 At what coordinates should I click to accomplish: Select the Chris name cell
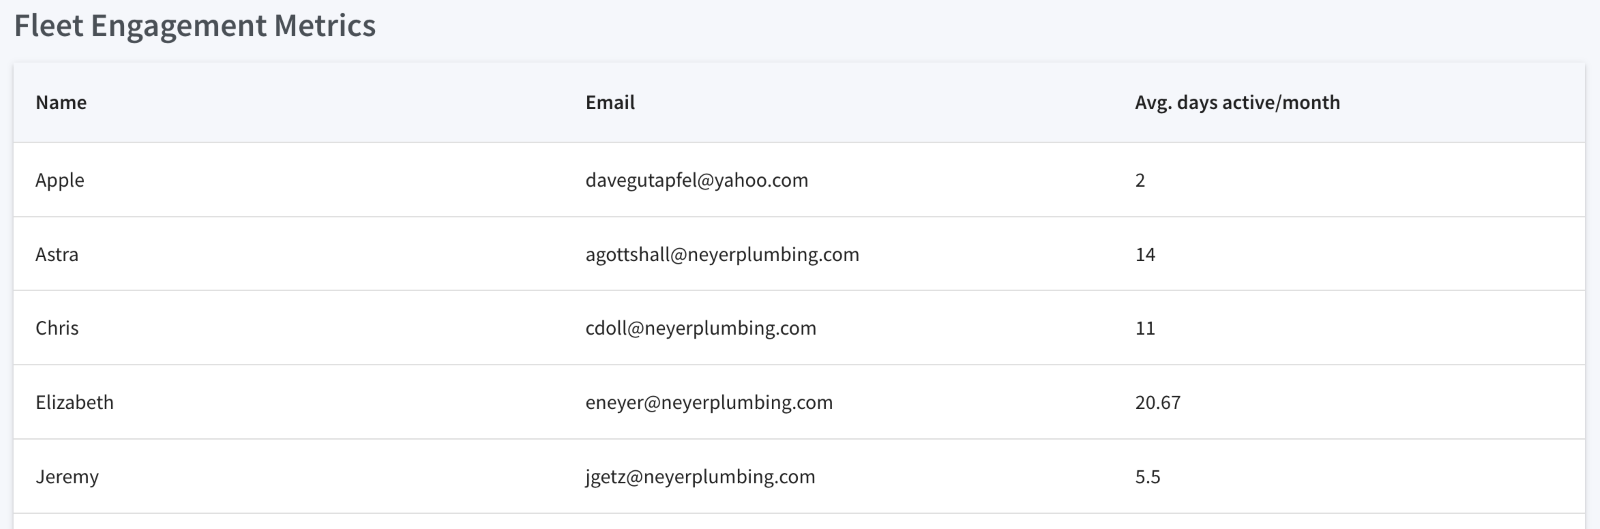pyautogui.click(x=57, y=328)
